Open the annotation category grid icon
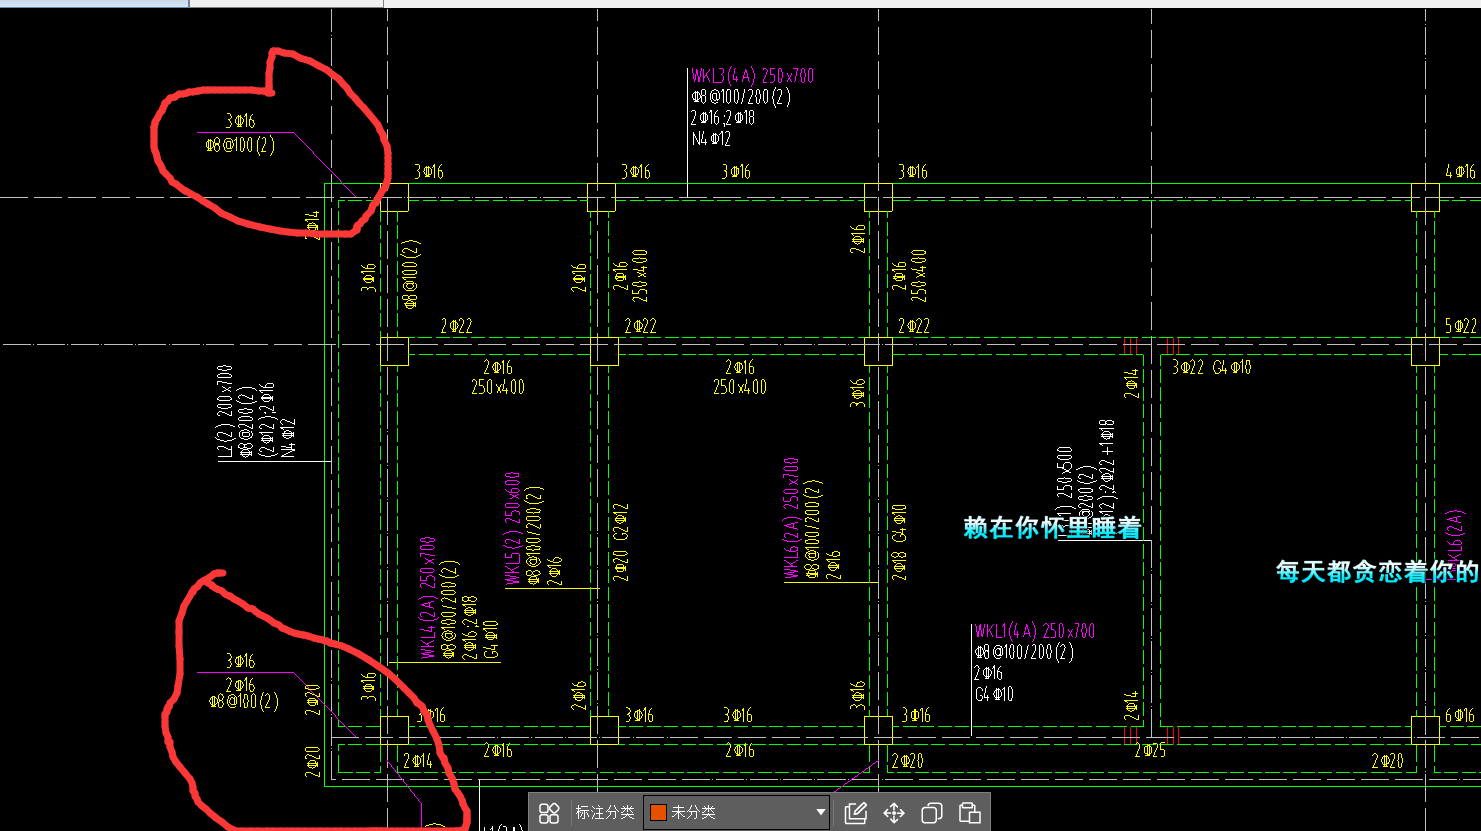 [x=549, y=812]
